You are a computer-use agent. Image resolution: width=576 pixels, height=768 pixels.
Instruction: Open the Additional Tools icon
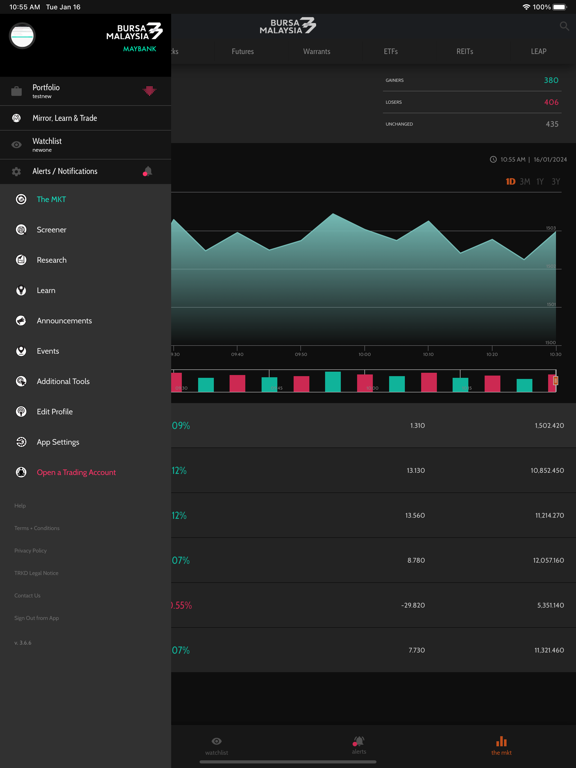click(x=21, y=382)
